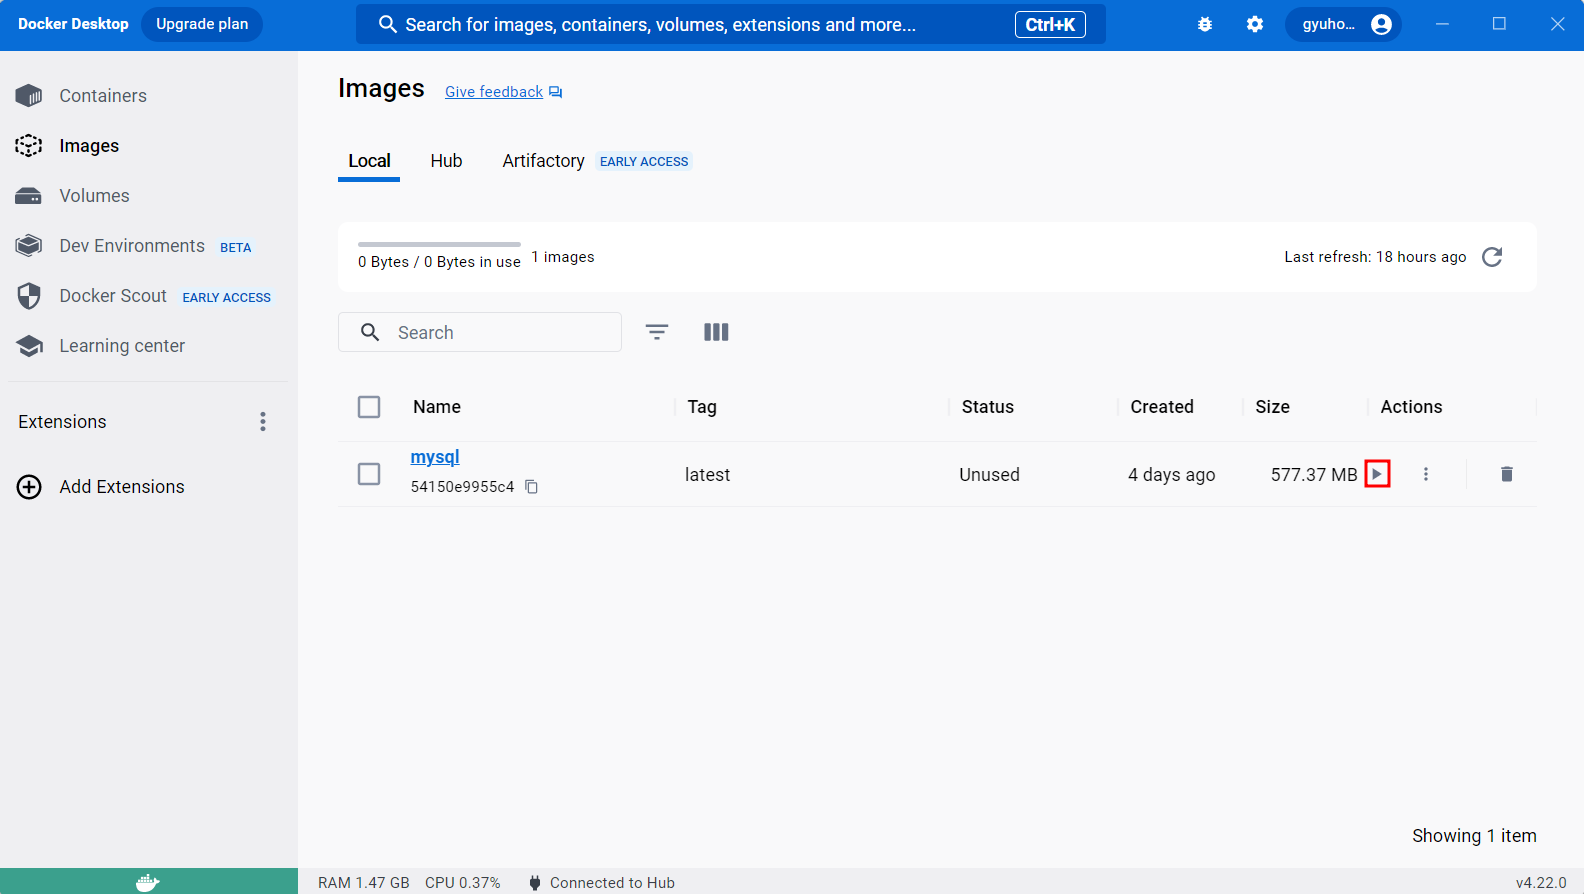Click the magnifier icon in images Search
The height and width of the screenshot is (894, 1584).
[370, 332]
